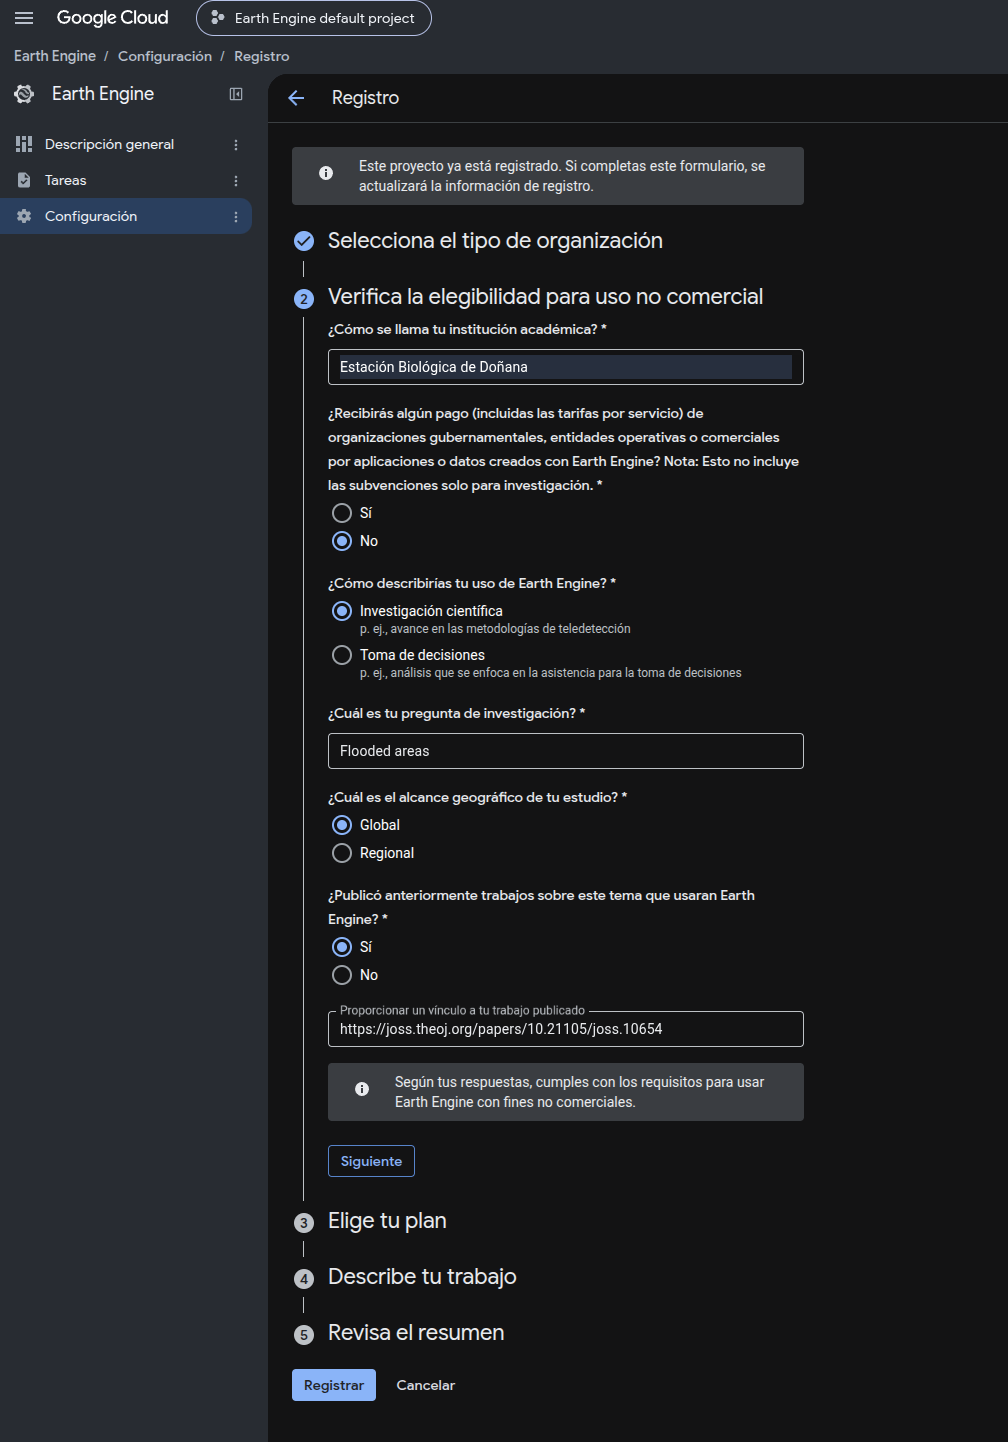Open more options for Descripción general
Viewport: 1008px width, 1442px height.
click(x=236, y=144)
